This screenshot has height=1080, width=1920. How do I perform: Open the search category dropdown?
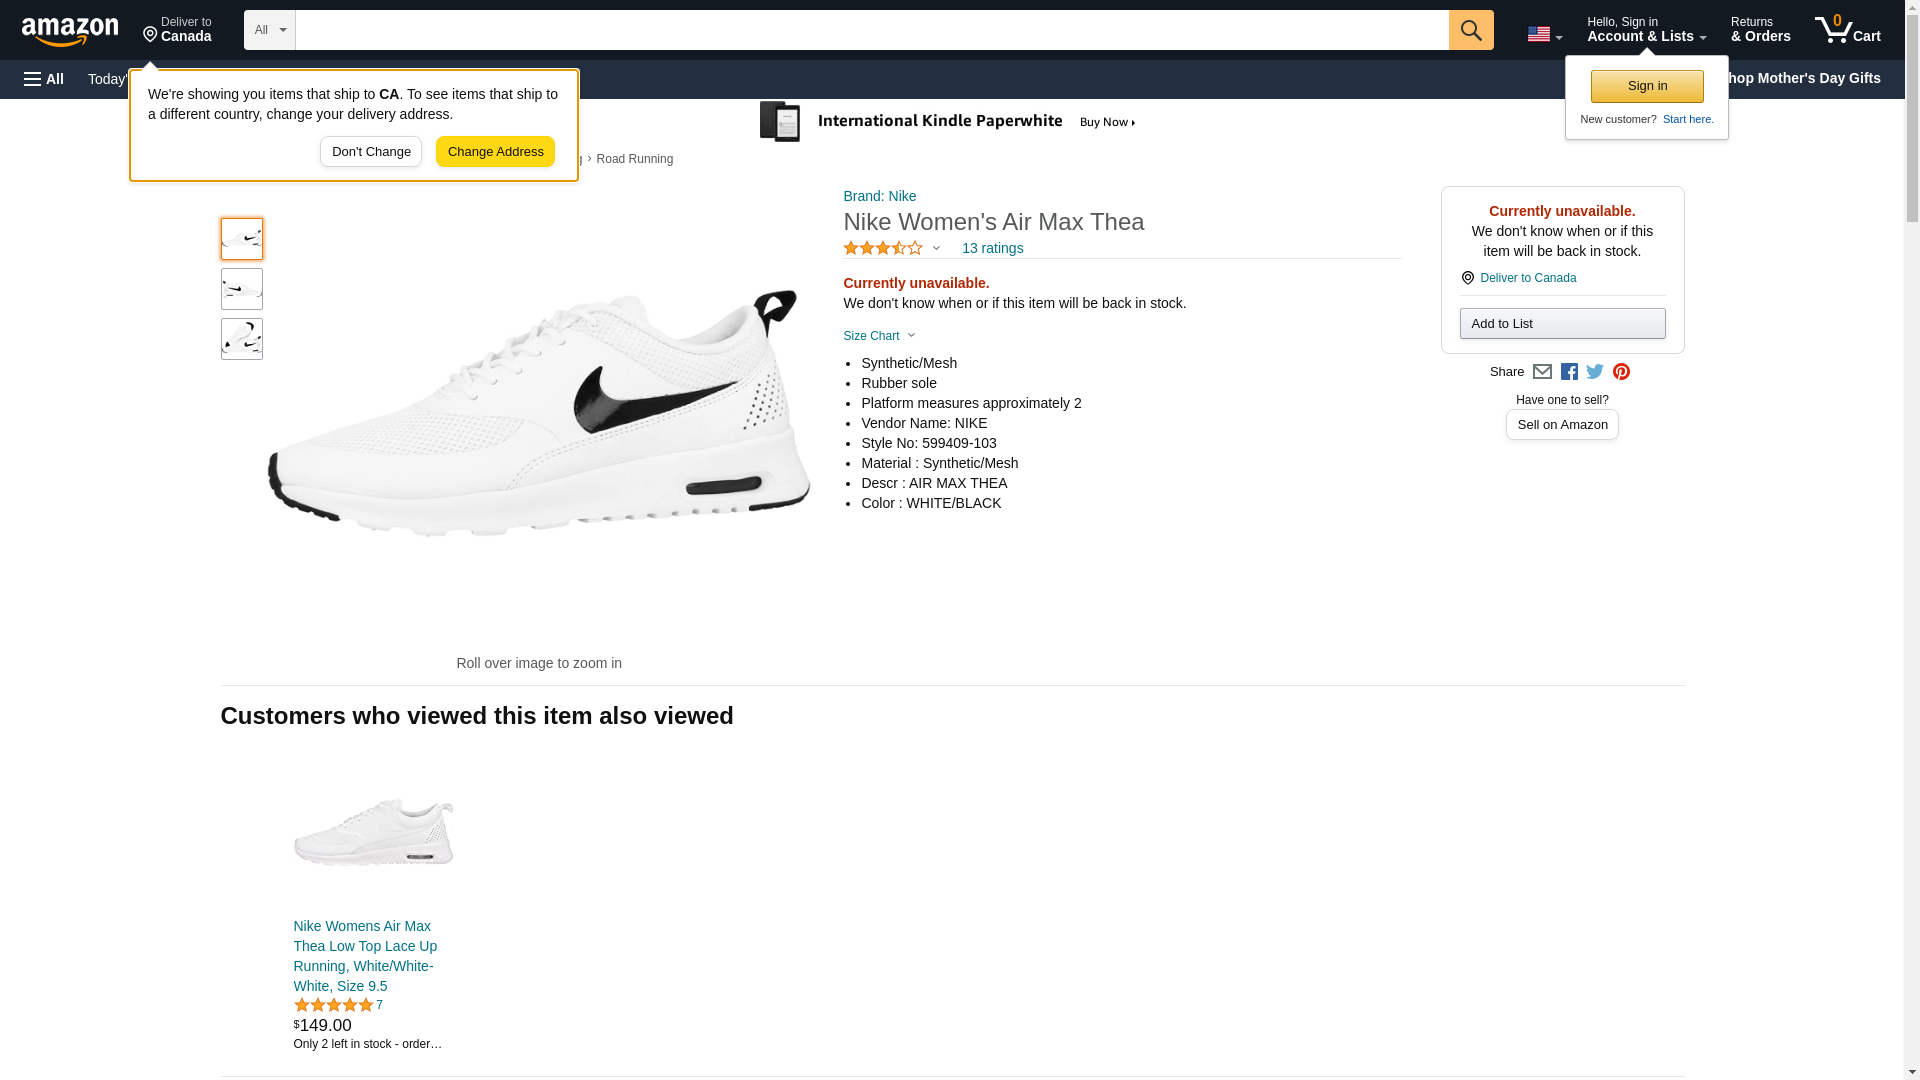tap(269, 30)
